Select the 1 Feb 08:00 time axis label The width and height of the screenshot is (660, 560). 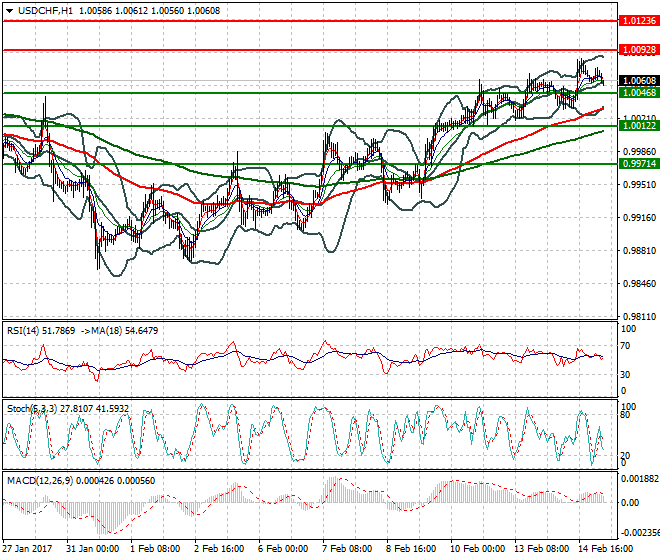coord(155,549)
